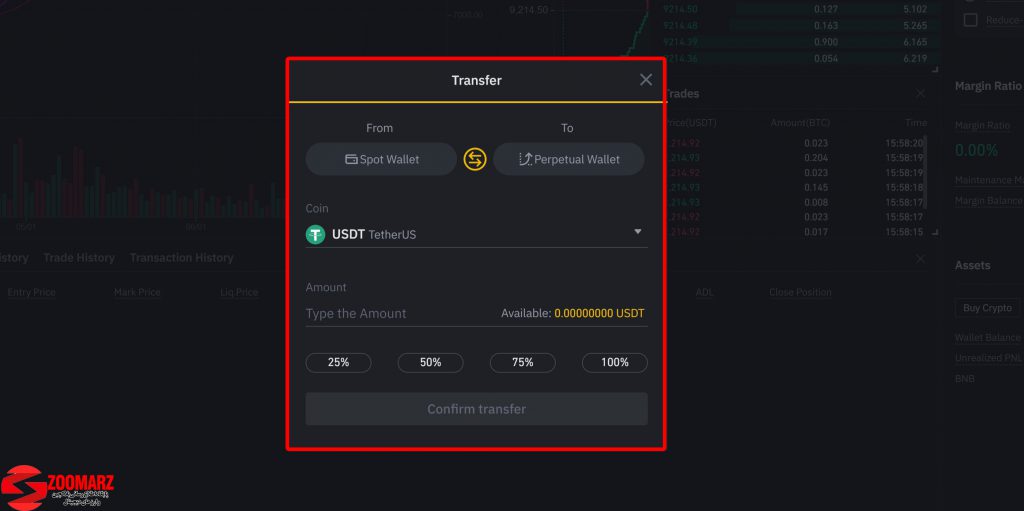Viewport: 1024px width, 511px height.
Task: Switch to the Trade History tab
Action: [x=79, y=257]
